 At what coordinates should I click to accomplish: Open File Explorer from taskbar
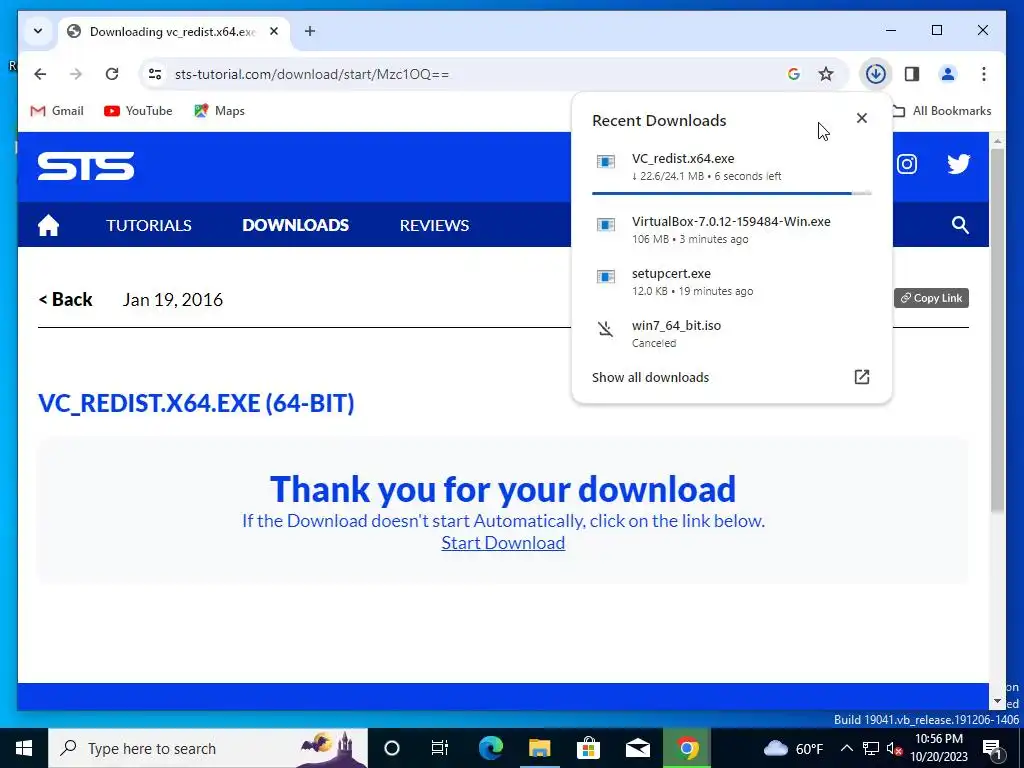pyautogui.click(x=539, y=748)
